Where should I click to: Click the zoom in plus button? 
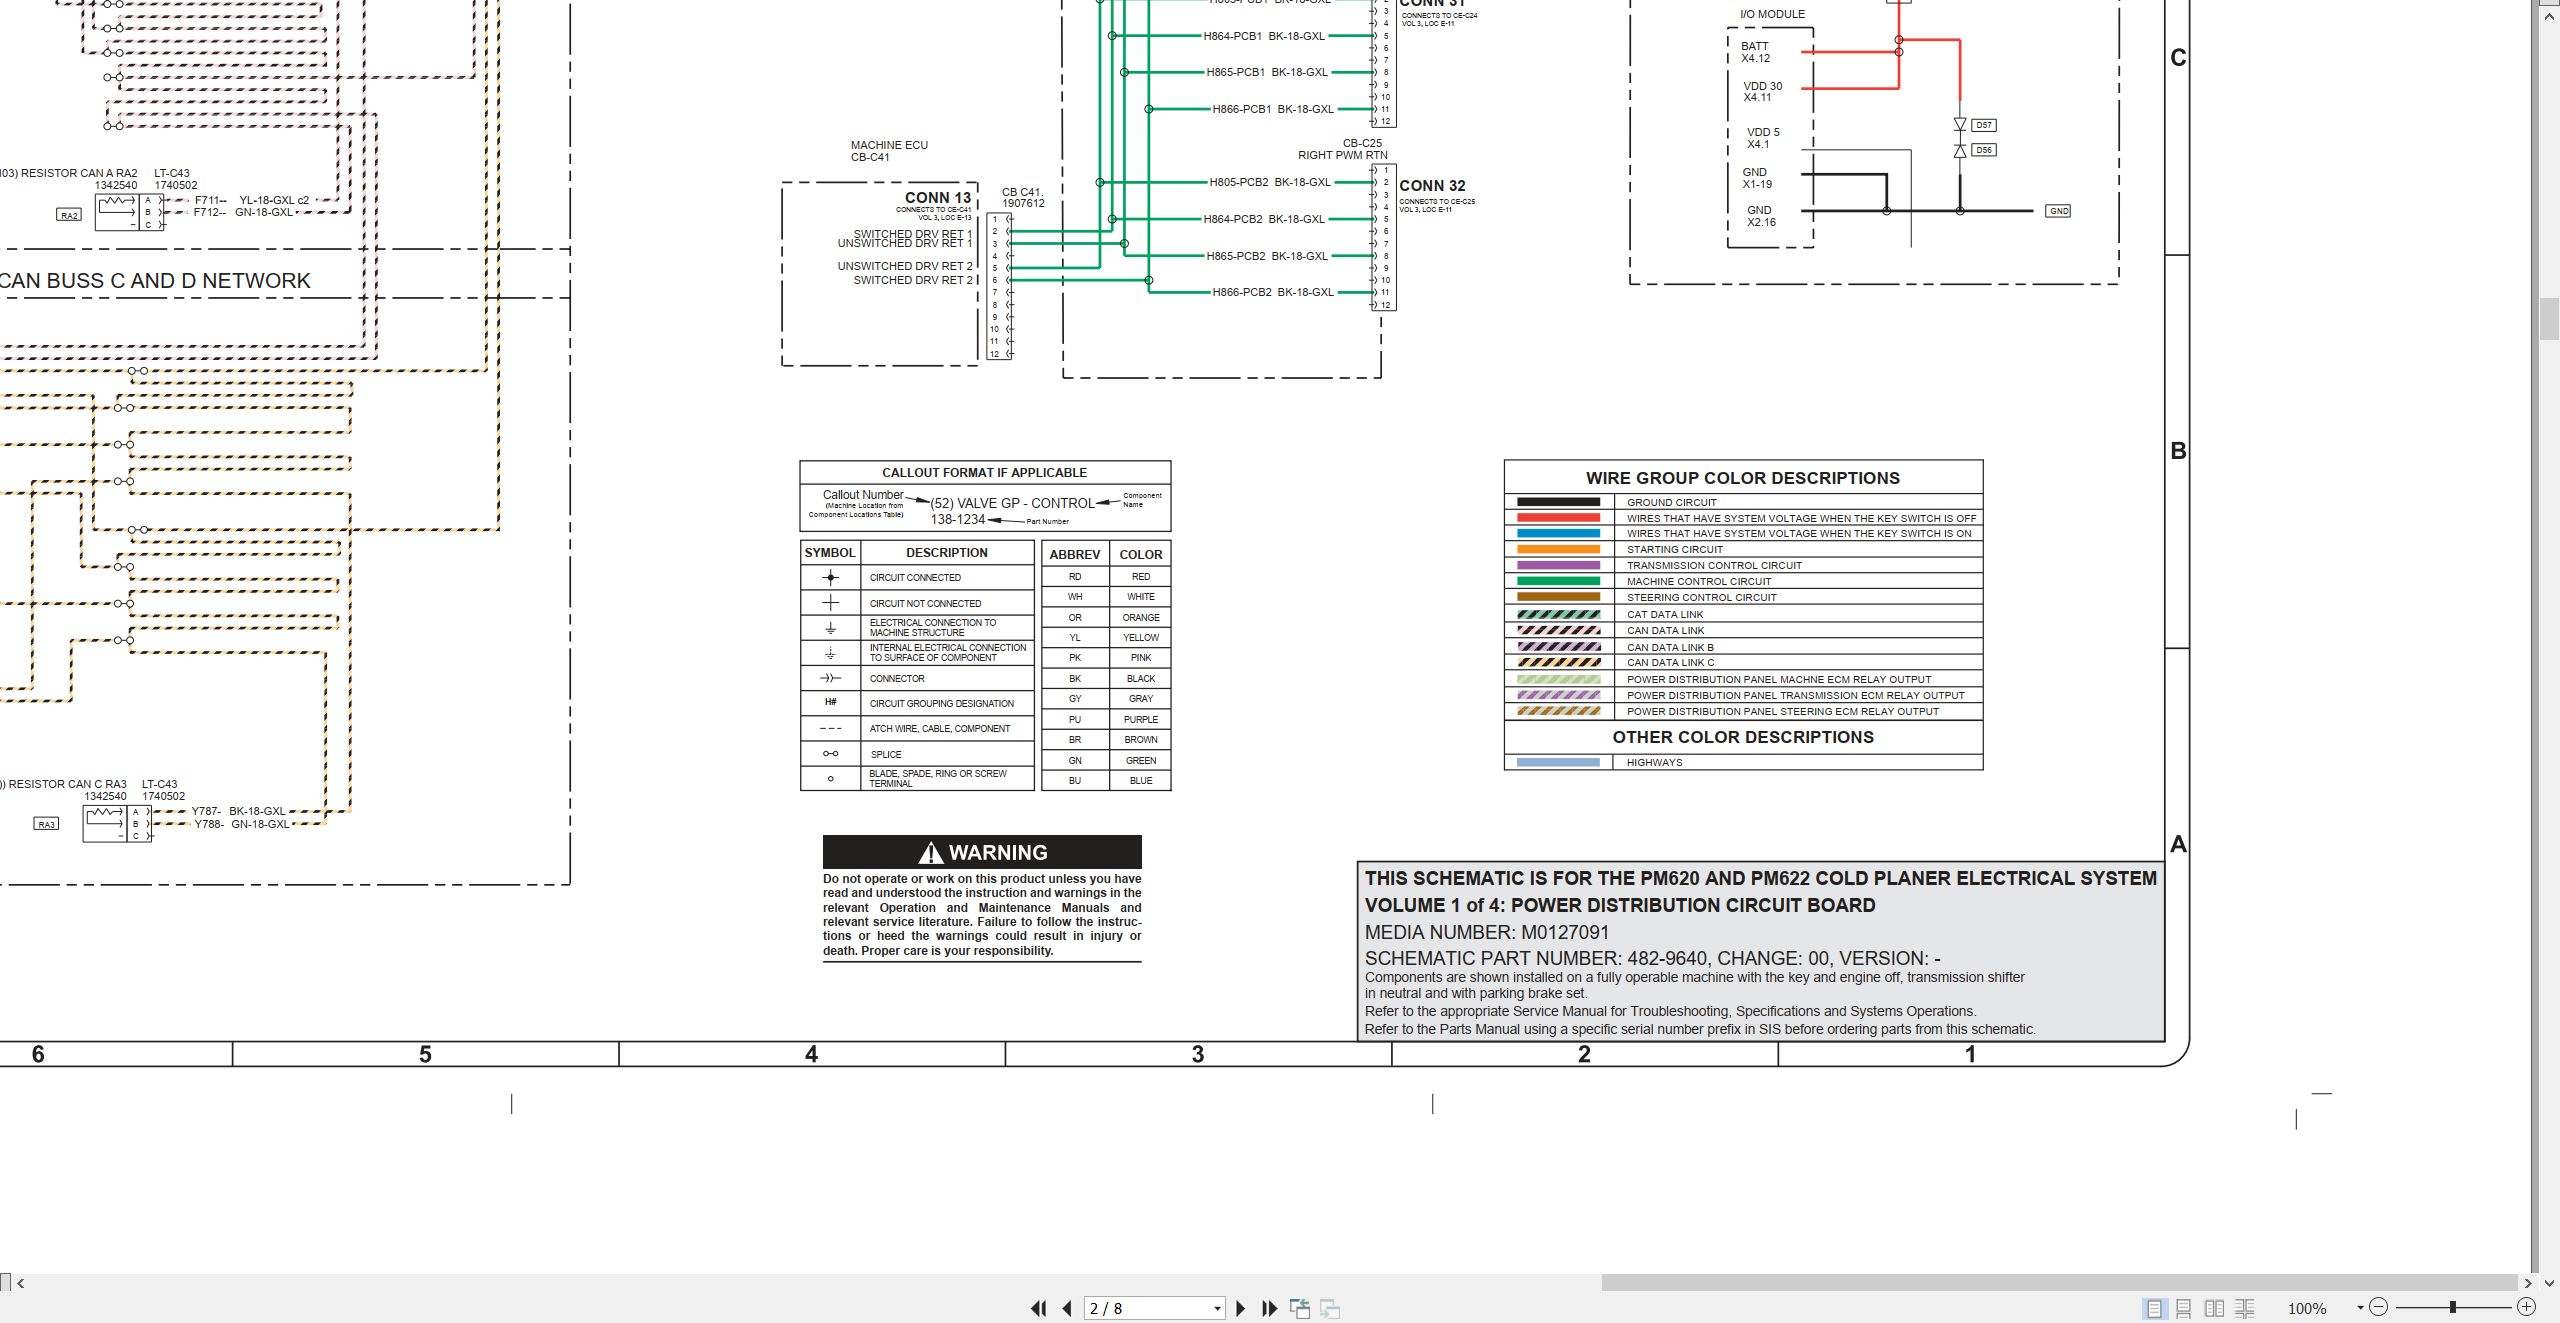2526,1307
